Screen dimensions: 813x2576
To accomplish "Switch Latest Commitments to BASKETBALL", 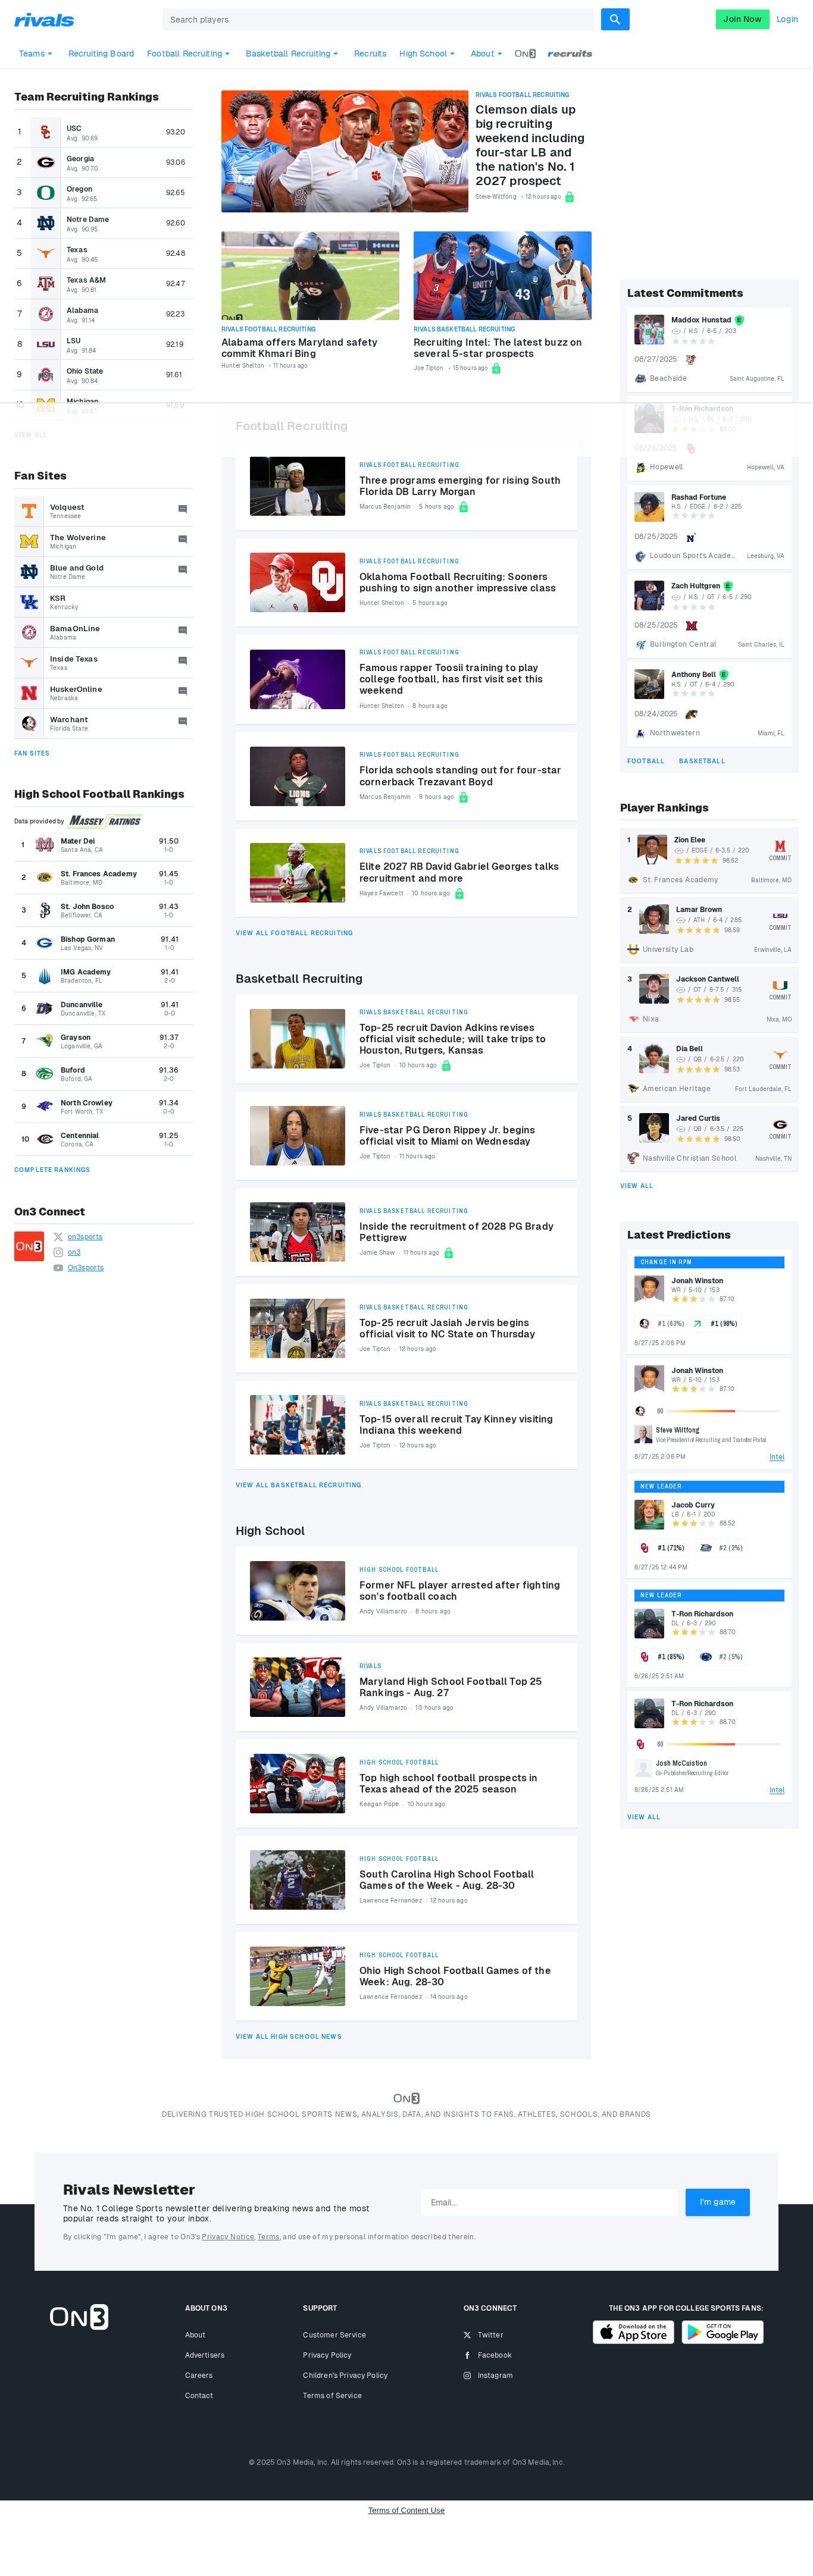I will [x=702, y=761].
